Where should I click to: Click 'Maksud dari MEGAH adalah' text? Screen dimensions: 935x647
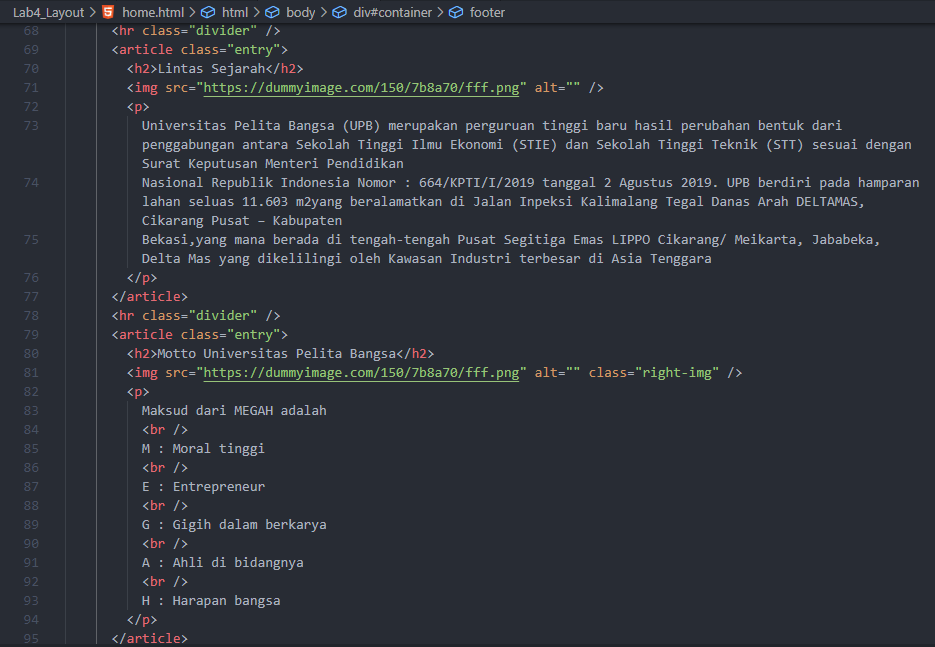234,411
